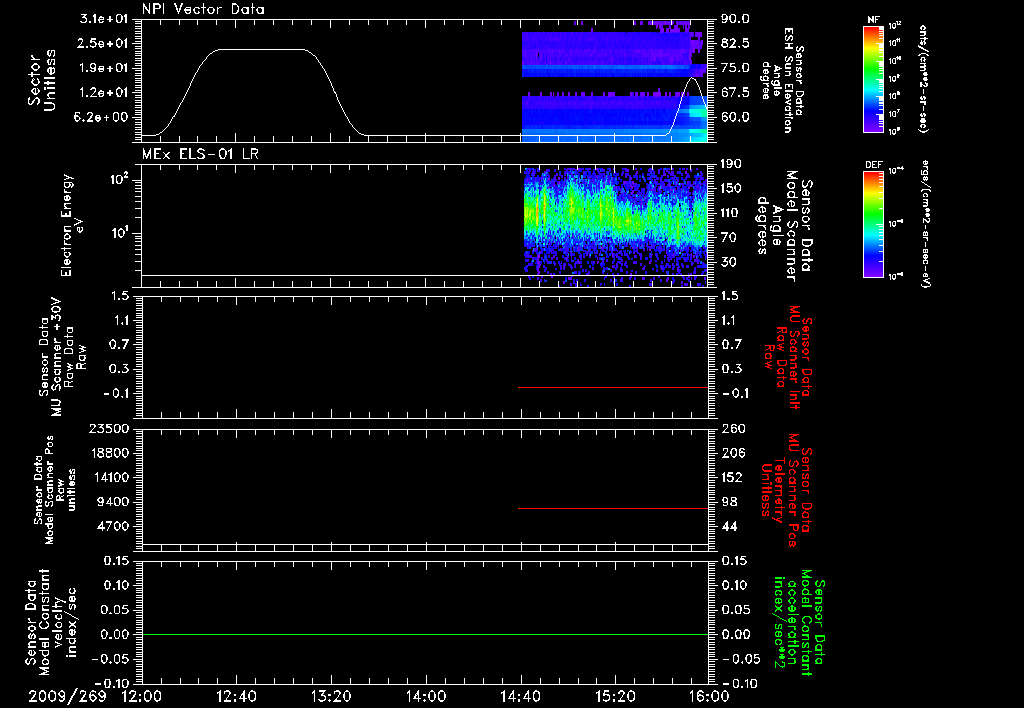
Task: Click the 98 telemetry tick label
Action: (728, 502)
